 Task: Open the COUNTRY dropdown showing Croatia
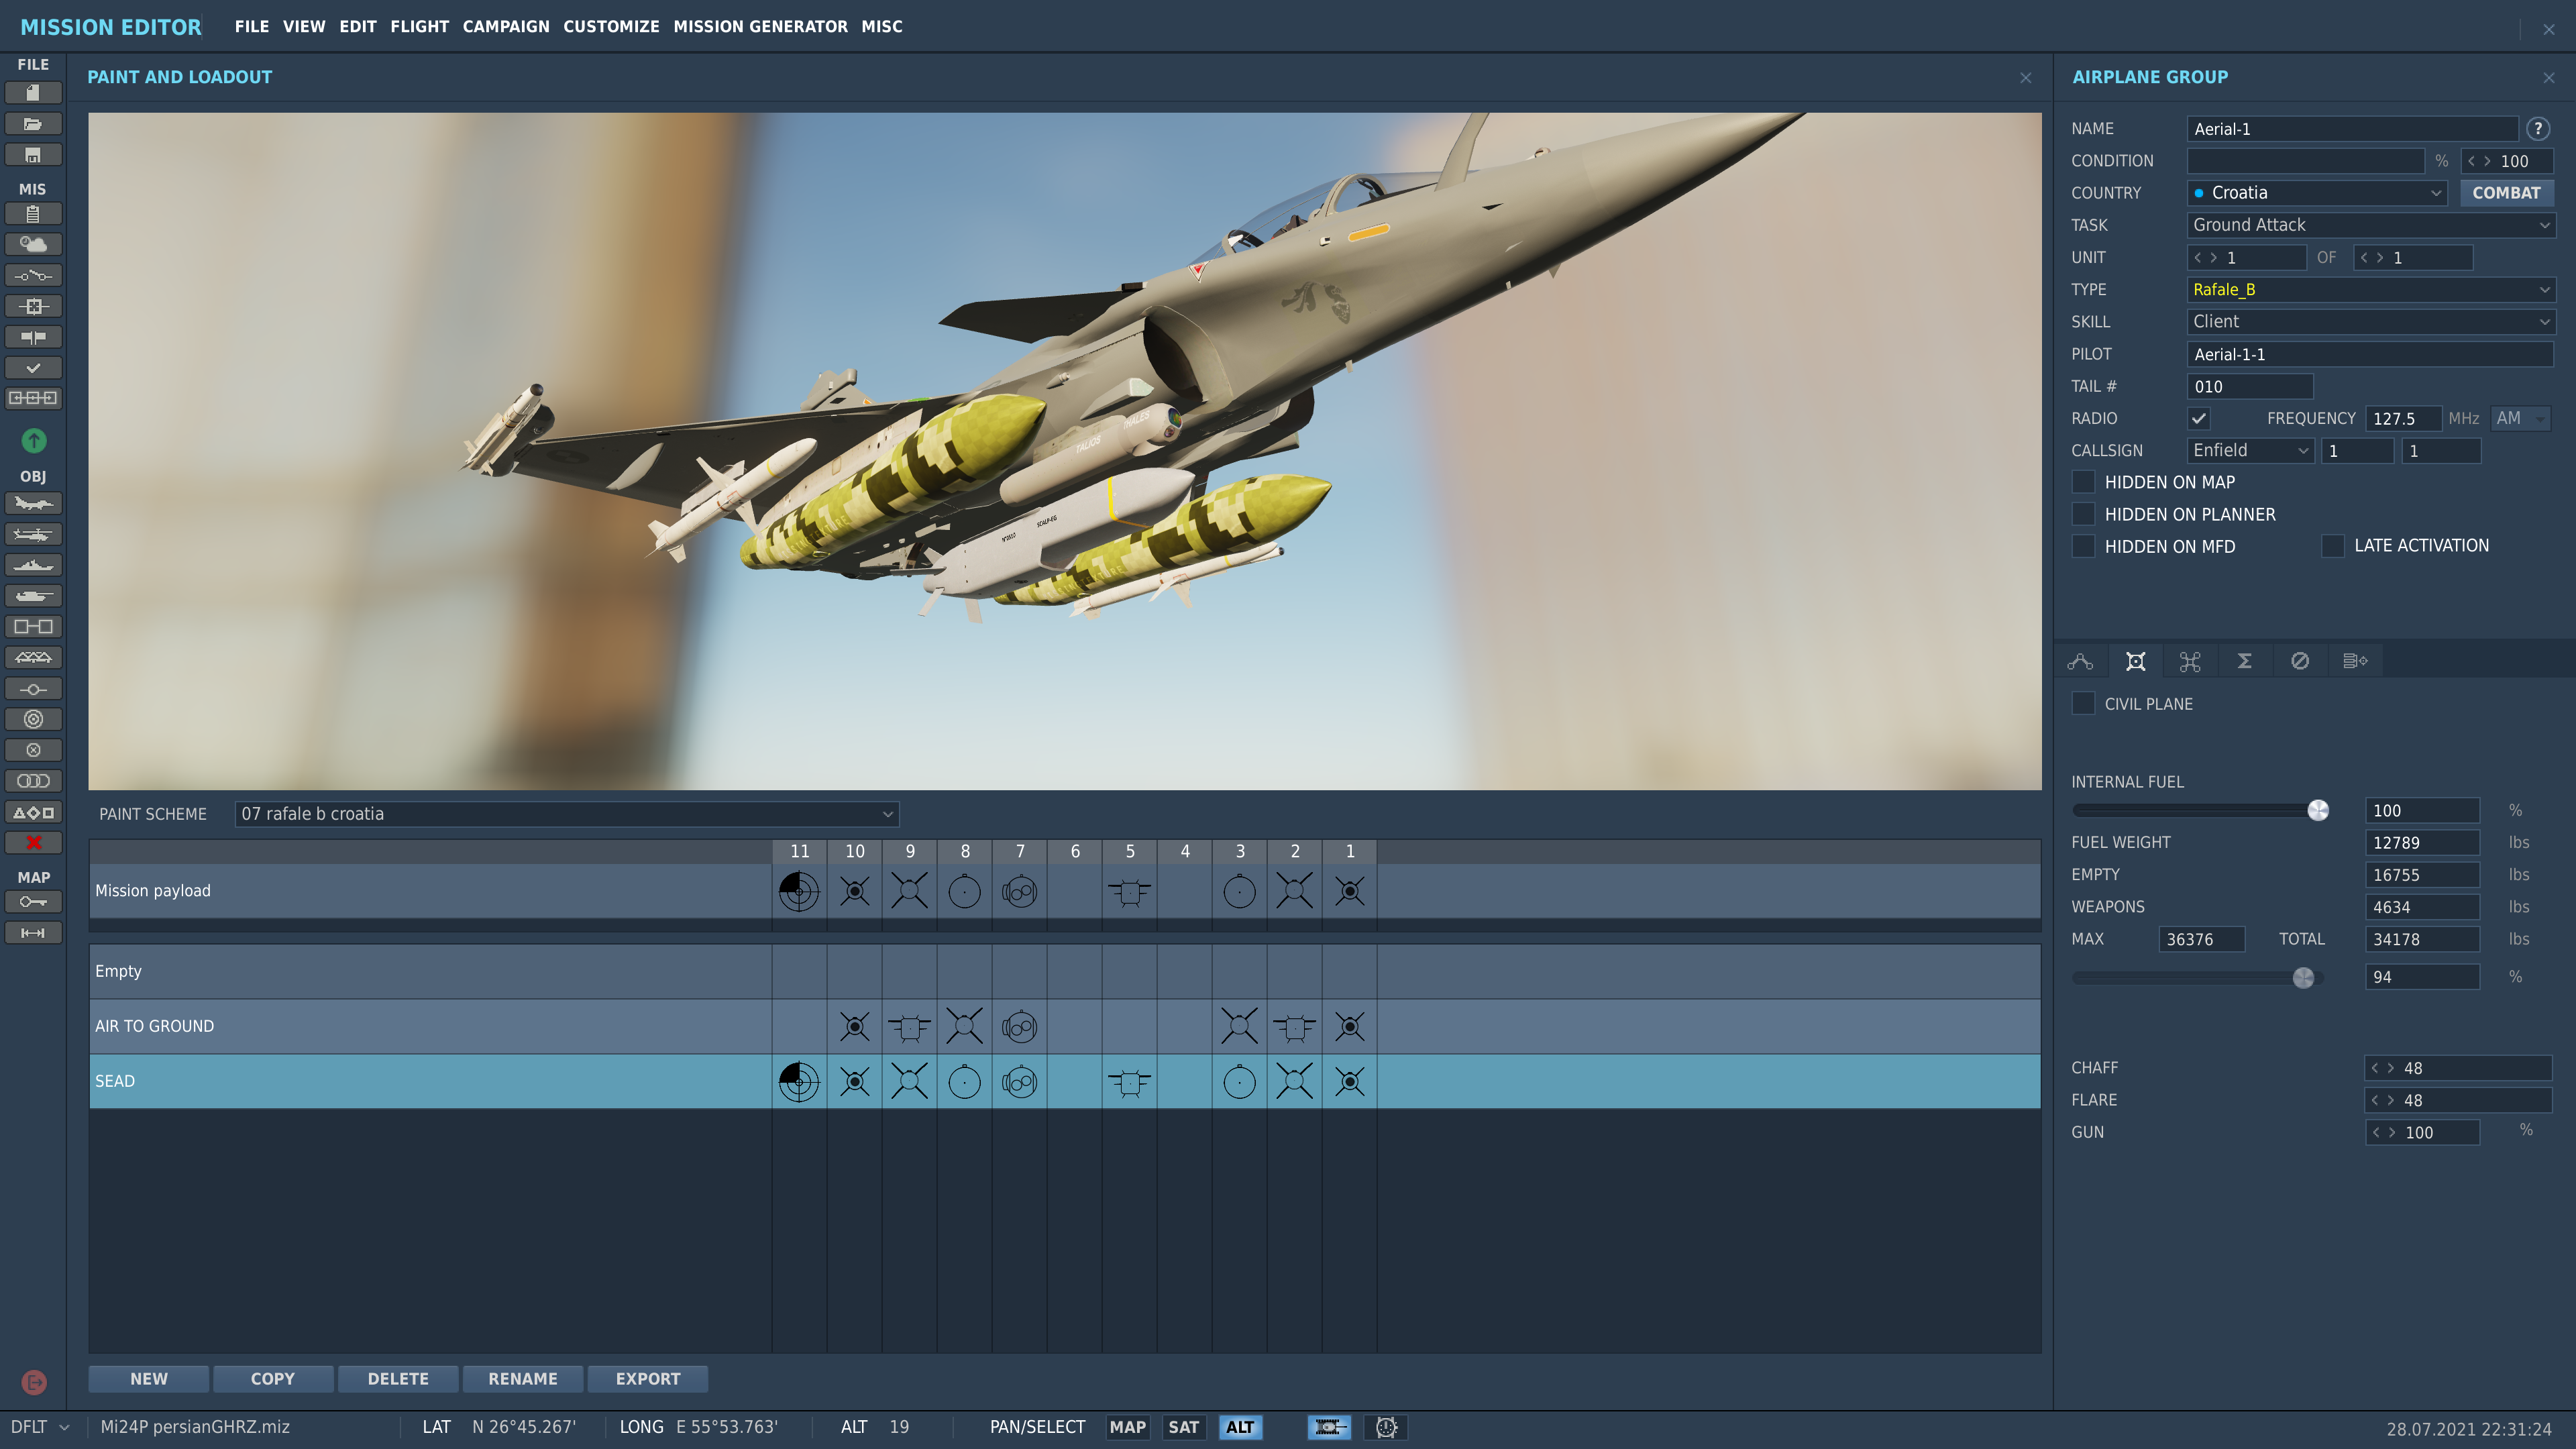pos(2317,193)
